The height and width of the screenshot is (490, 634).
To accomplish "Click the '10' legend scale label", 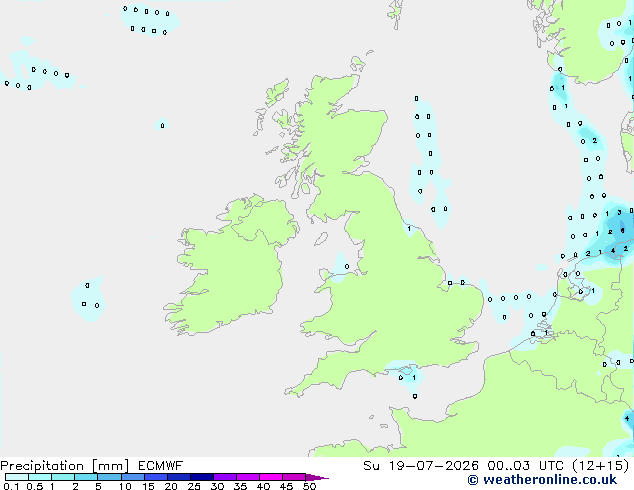I will pyautogui.click(x=125, y=486).
